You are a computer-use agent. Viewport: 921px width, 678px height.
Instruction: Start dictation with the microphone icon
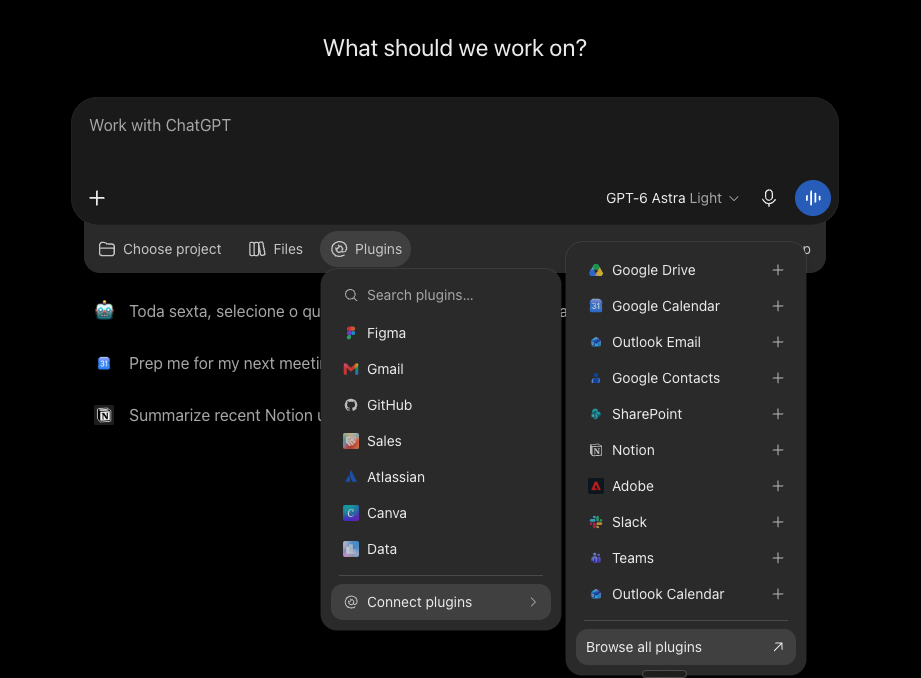(768, 198)
